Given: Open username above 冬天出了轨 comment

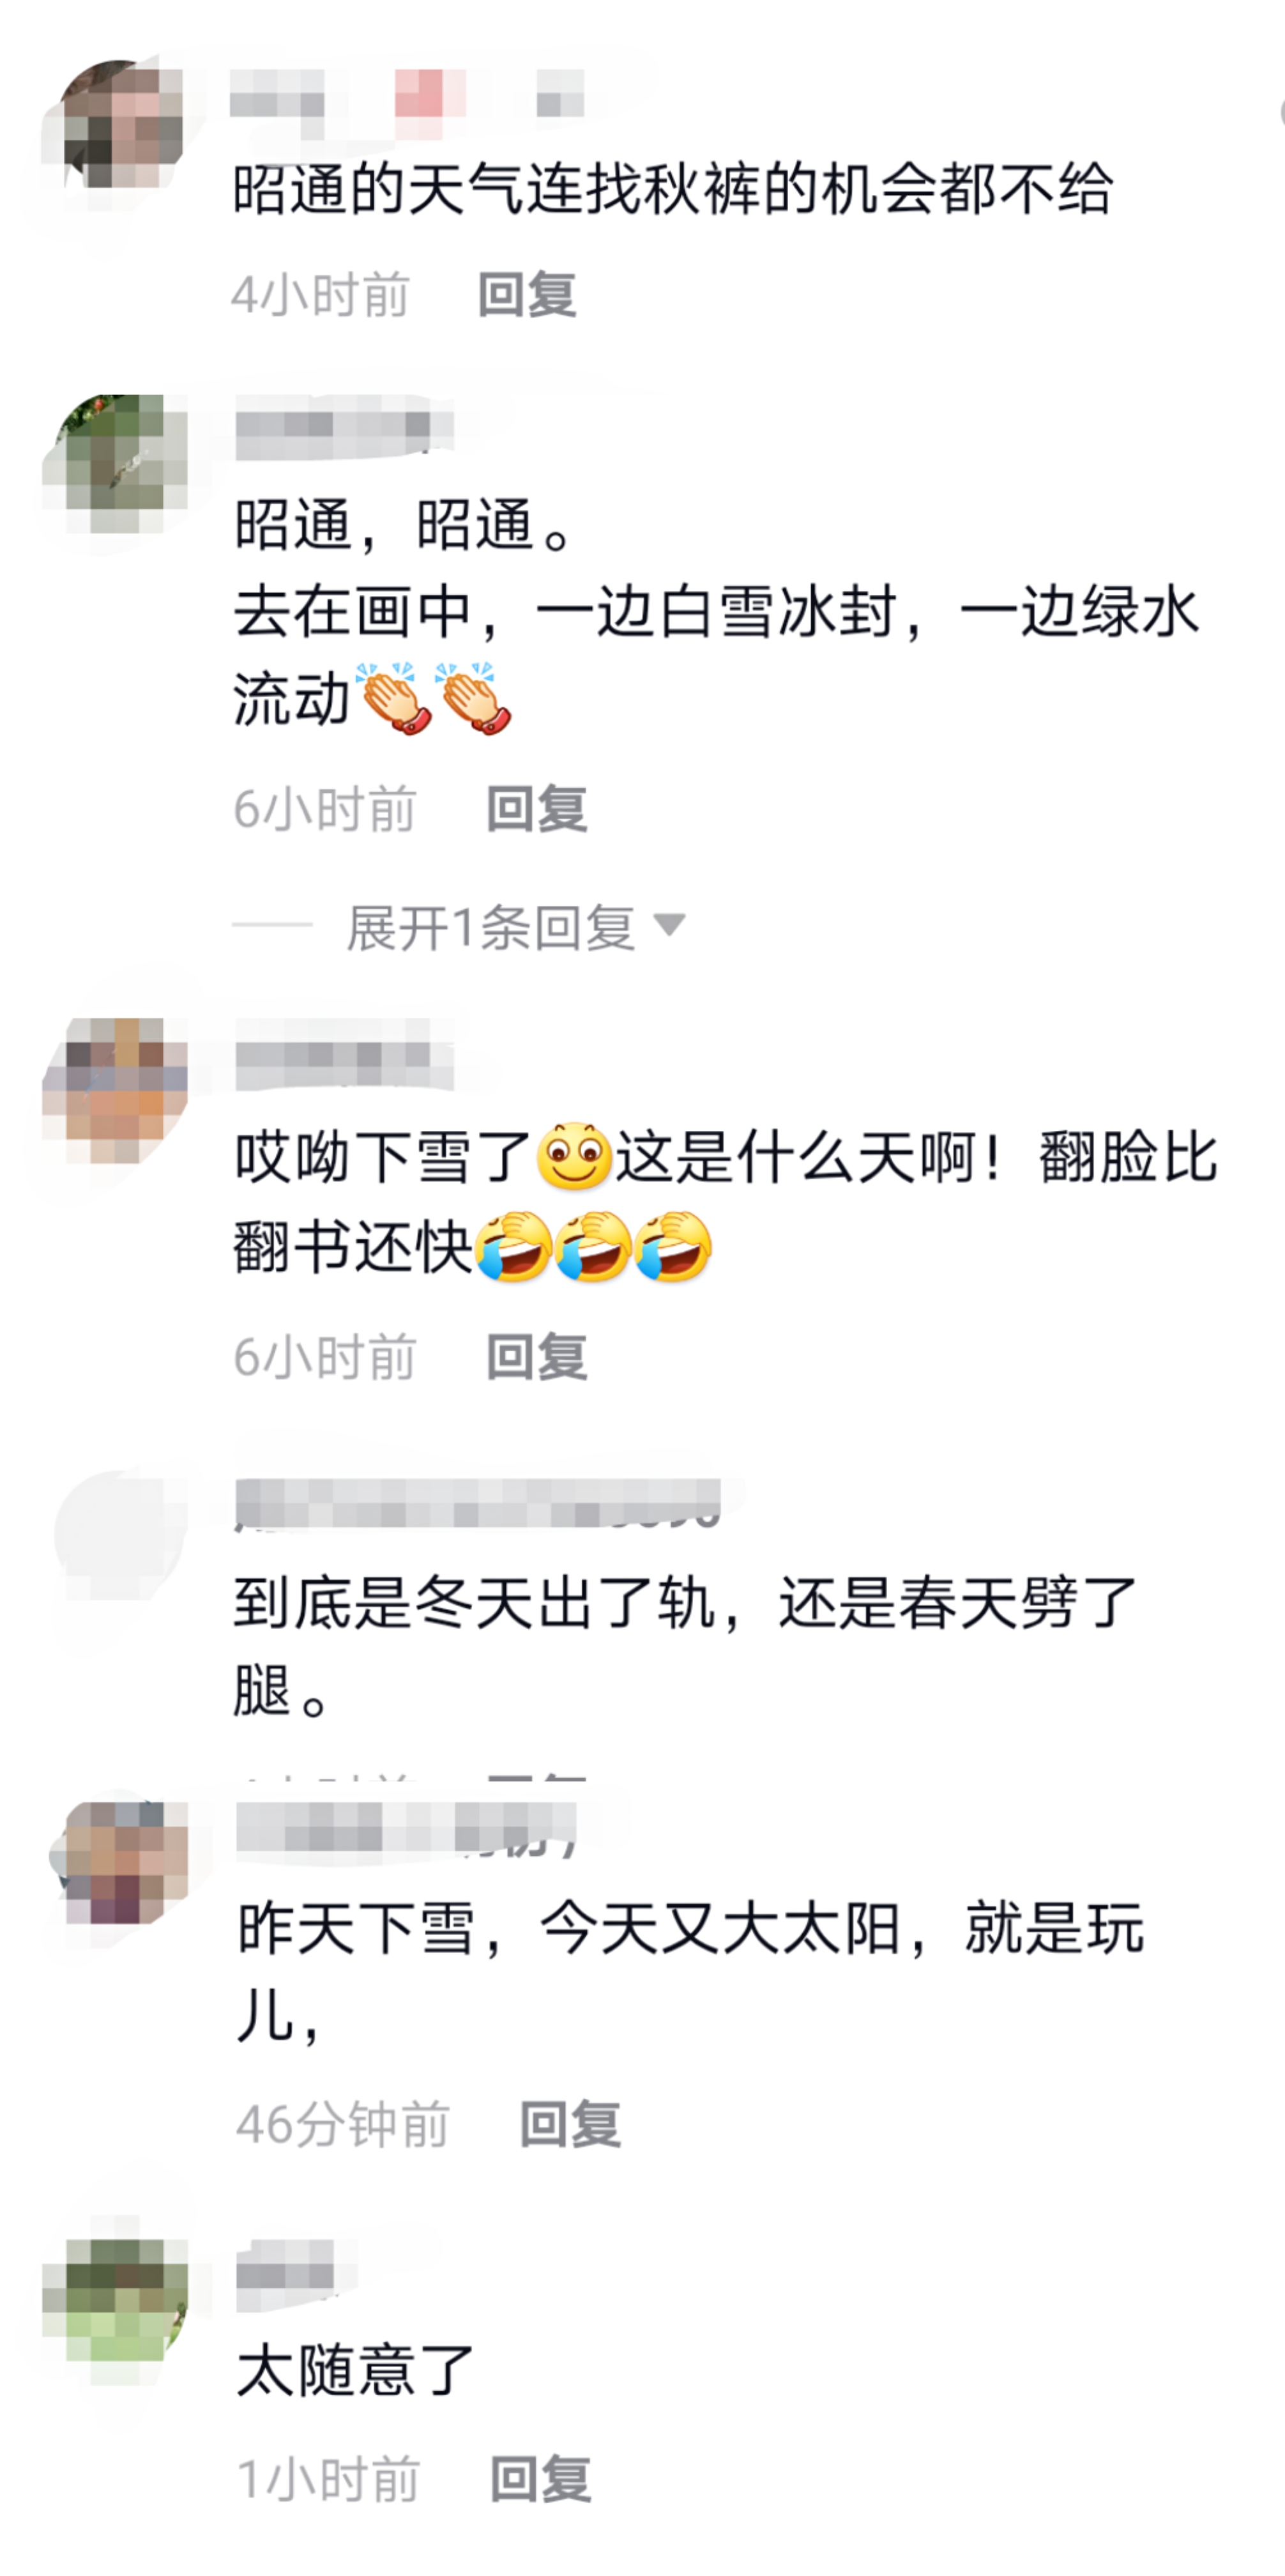Looking at the screenshot, I should 478,1503.
